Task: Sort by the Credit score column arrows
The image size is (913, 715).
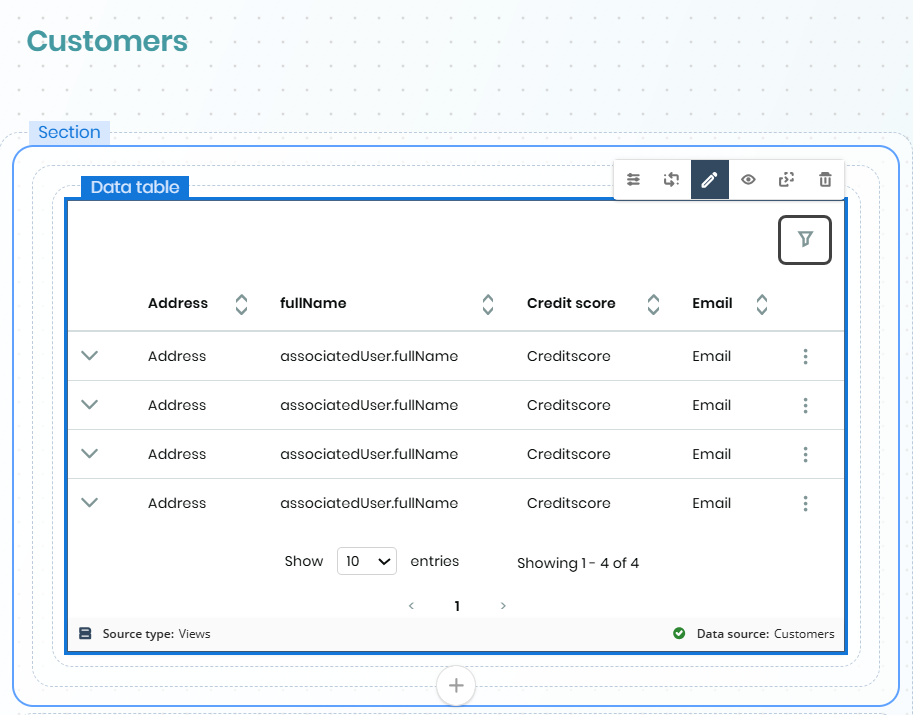Action: (653, 304)
